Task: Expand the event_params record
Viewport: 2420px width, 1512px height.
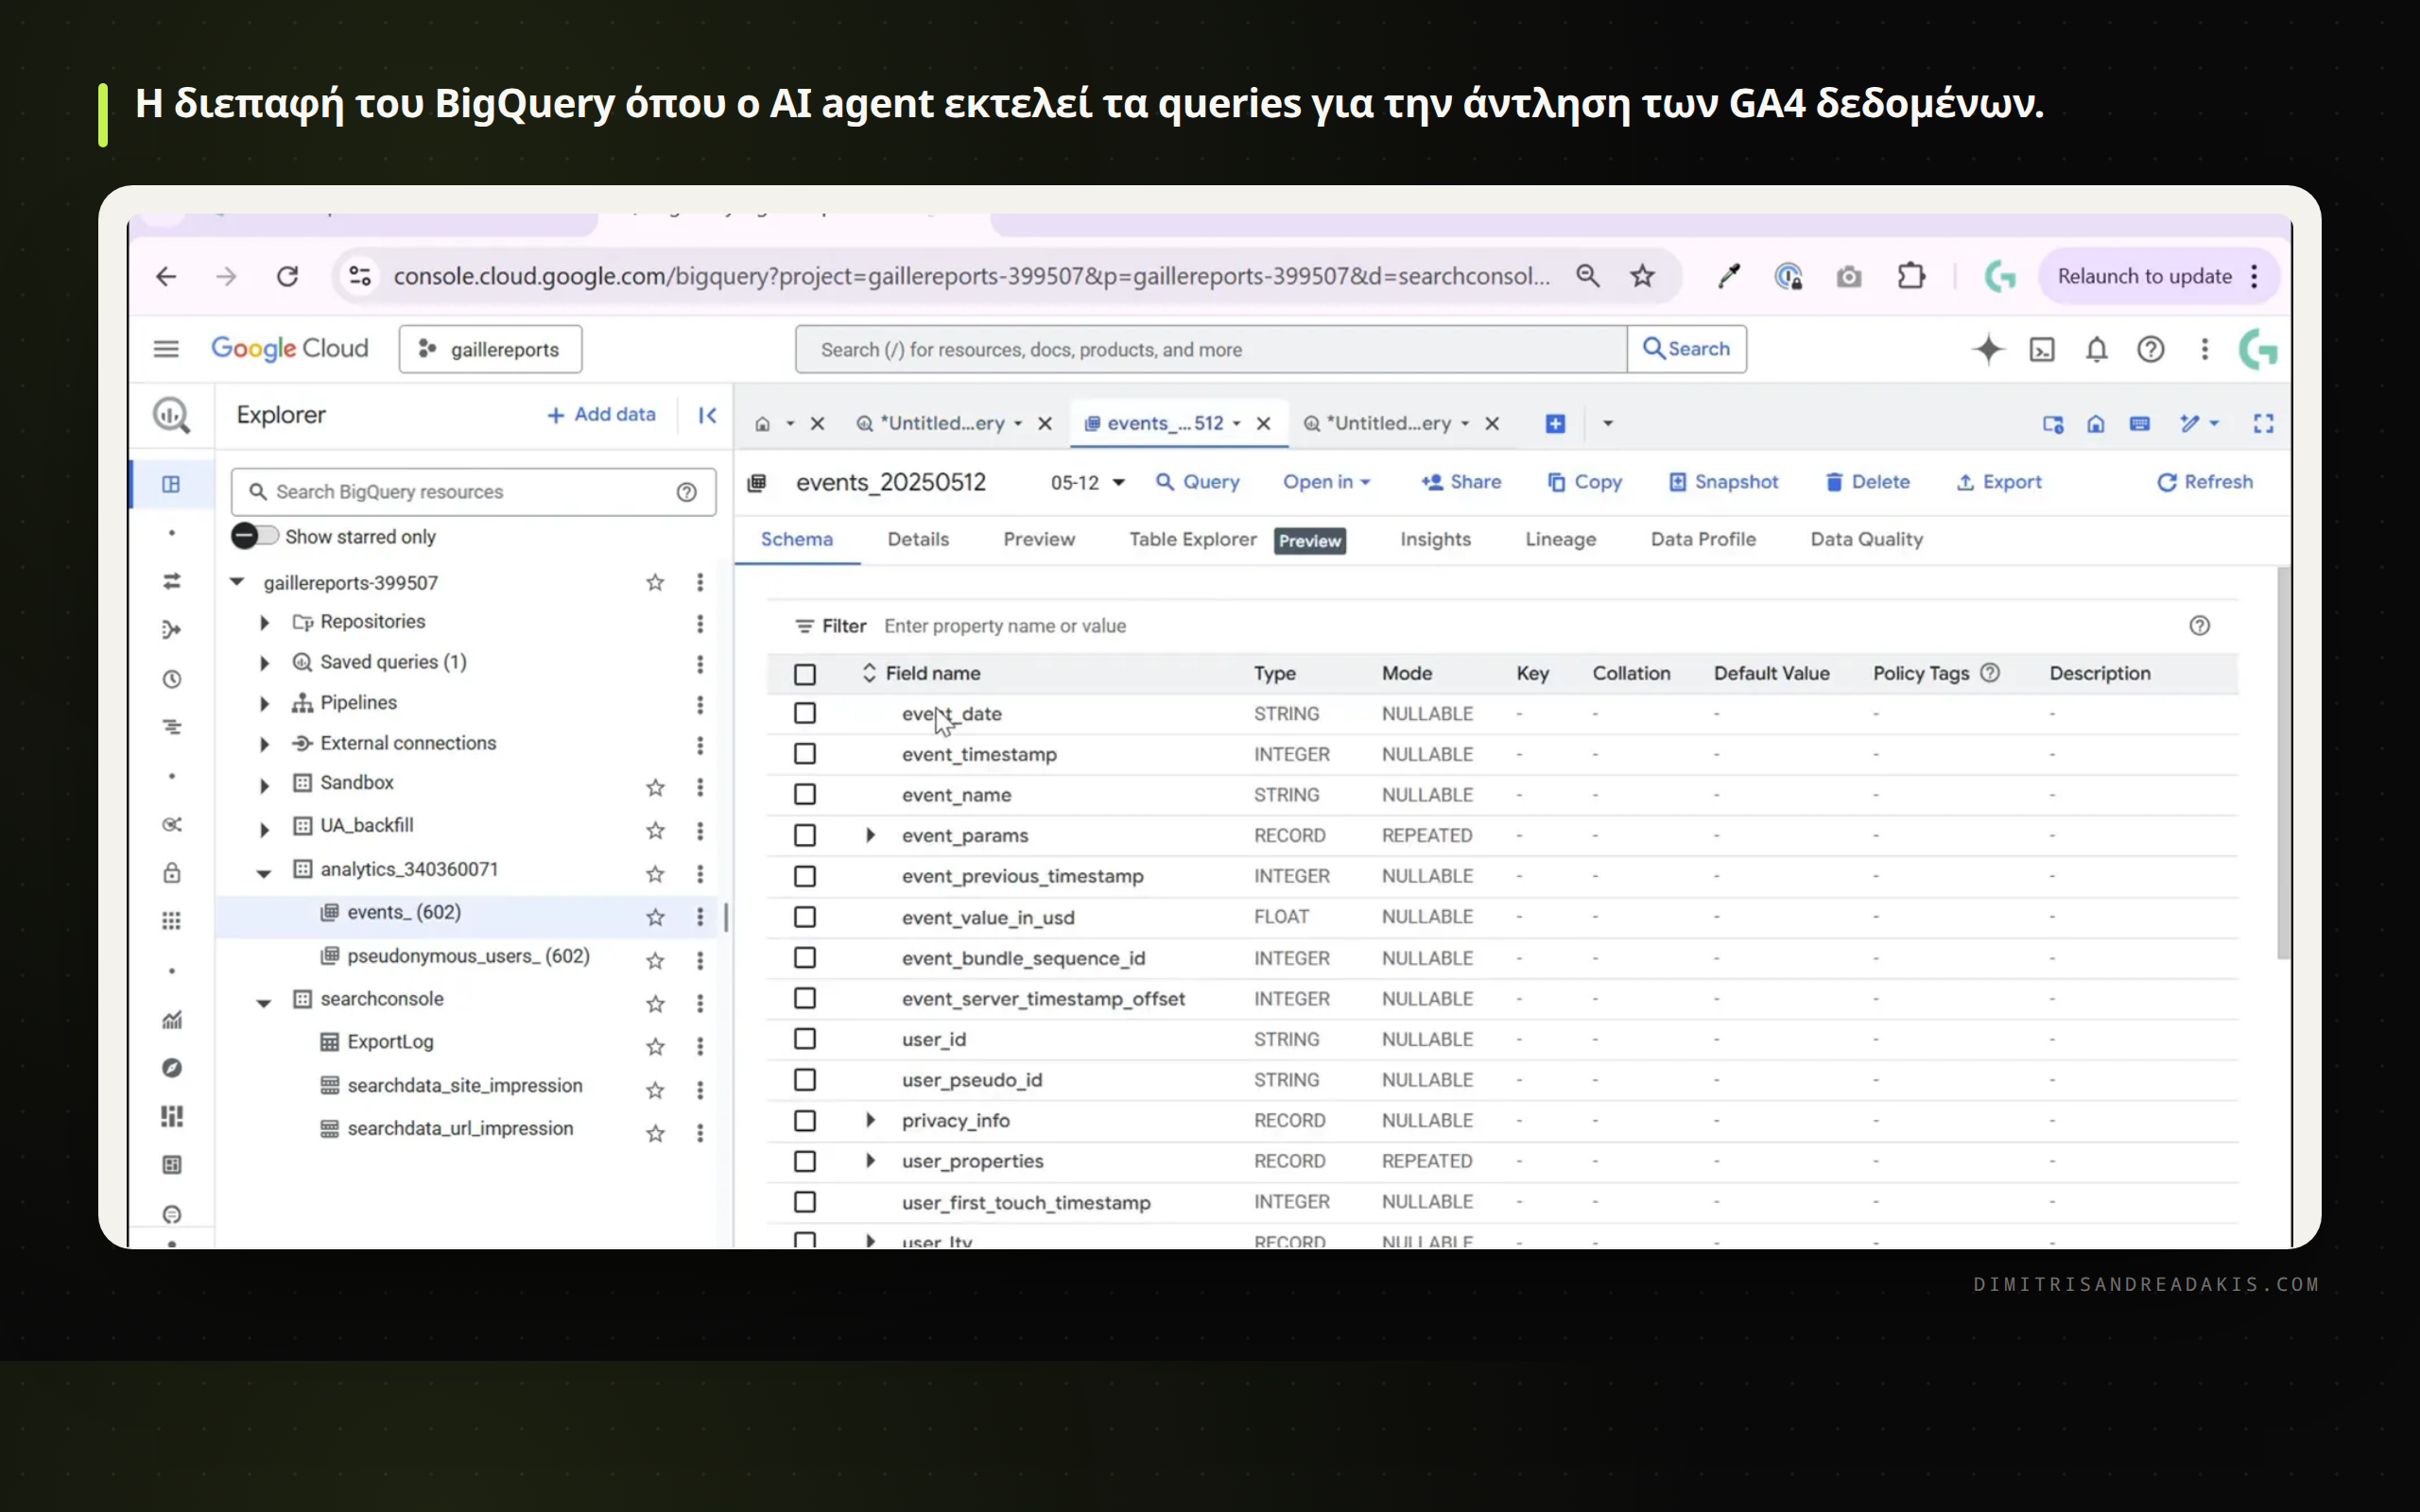Action: (x=870, y=835)
